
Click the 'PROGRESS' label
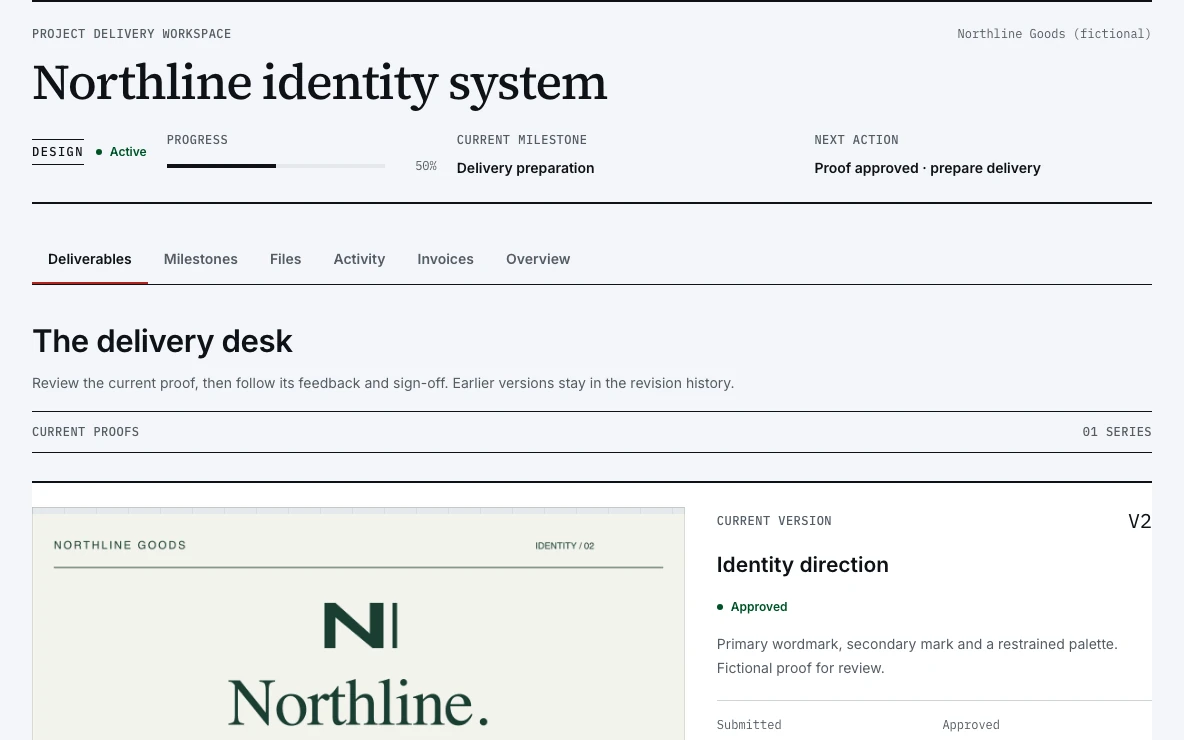click(x=197, y=140)
